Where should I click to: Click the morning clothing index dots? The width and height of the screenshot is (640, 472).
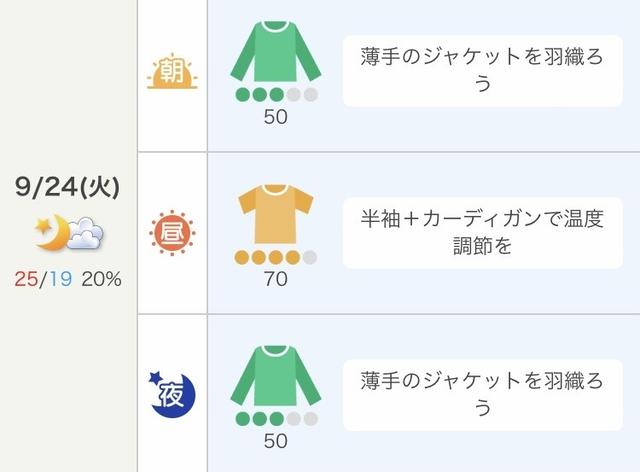[276, 95]
